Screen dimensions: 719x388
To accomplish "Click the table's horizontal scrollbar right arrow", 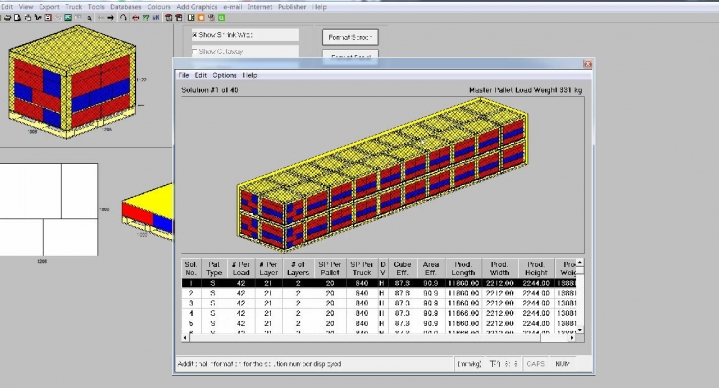I will pos(572,338).
